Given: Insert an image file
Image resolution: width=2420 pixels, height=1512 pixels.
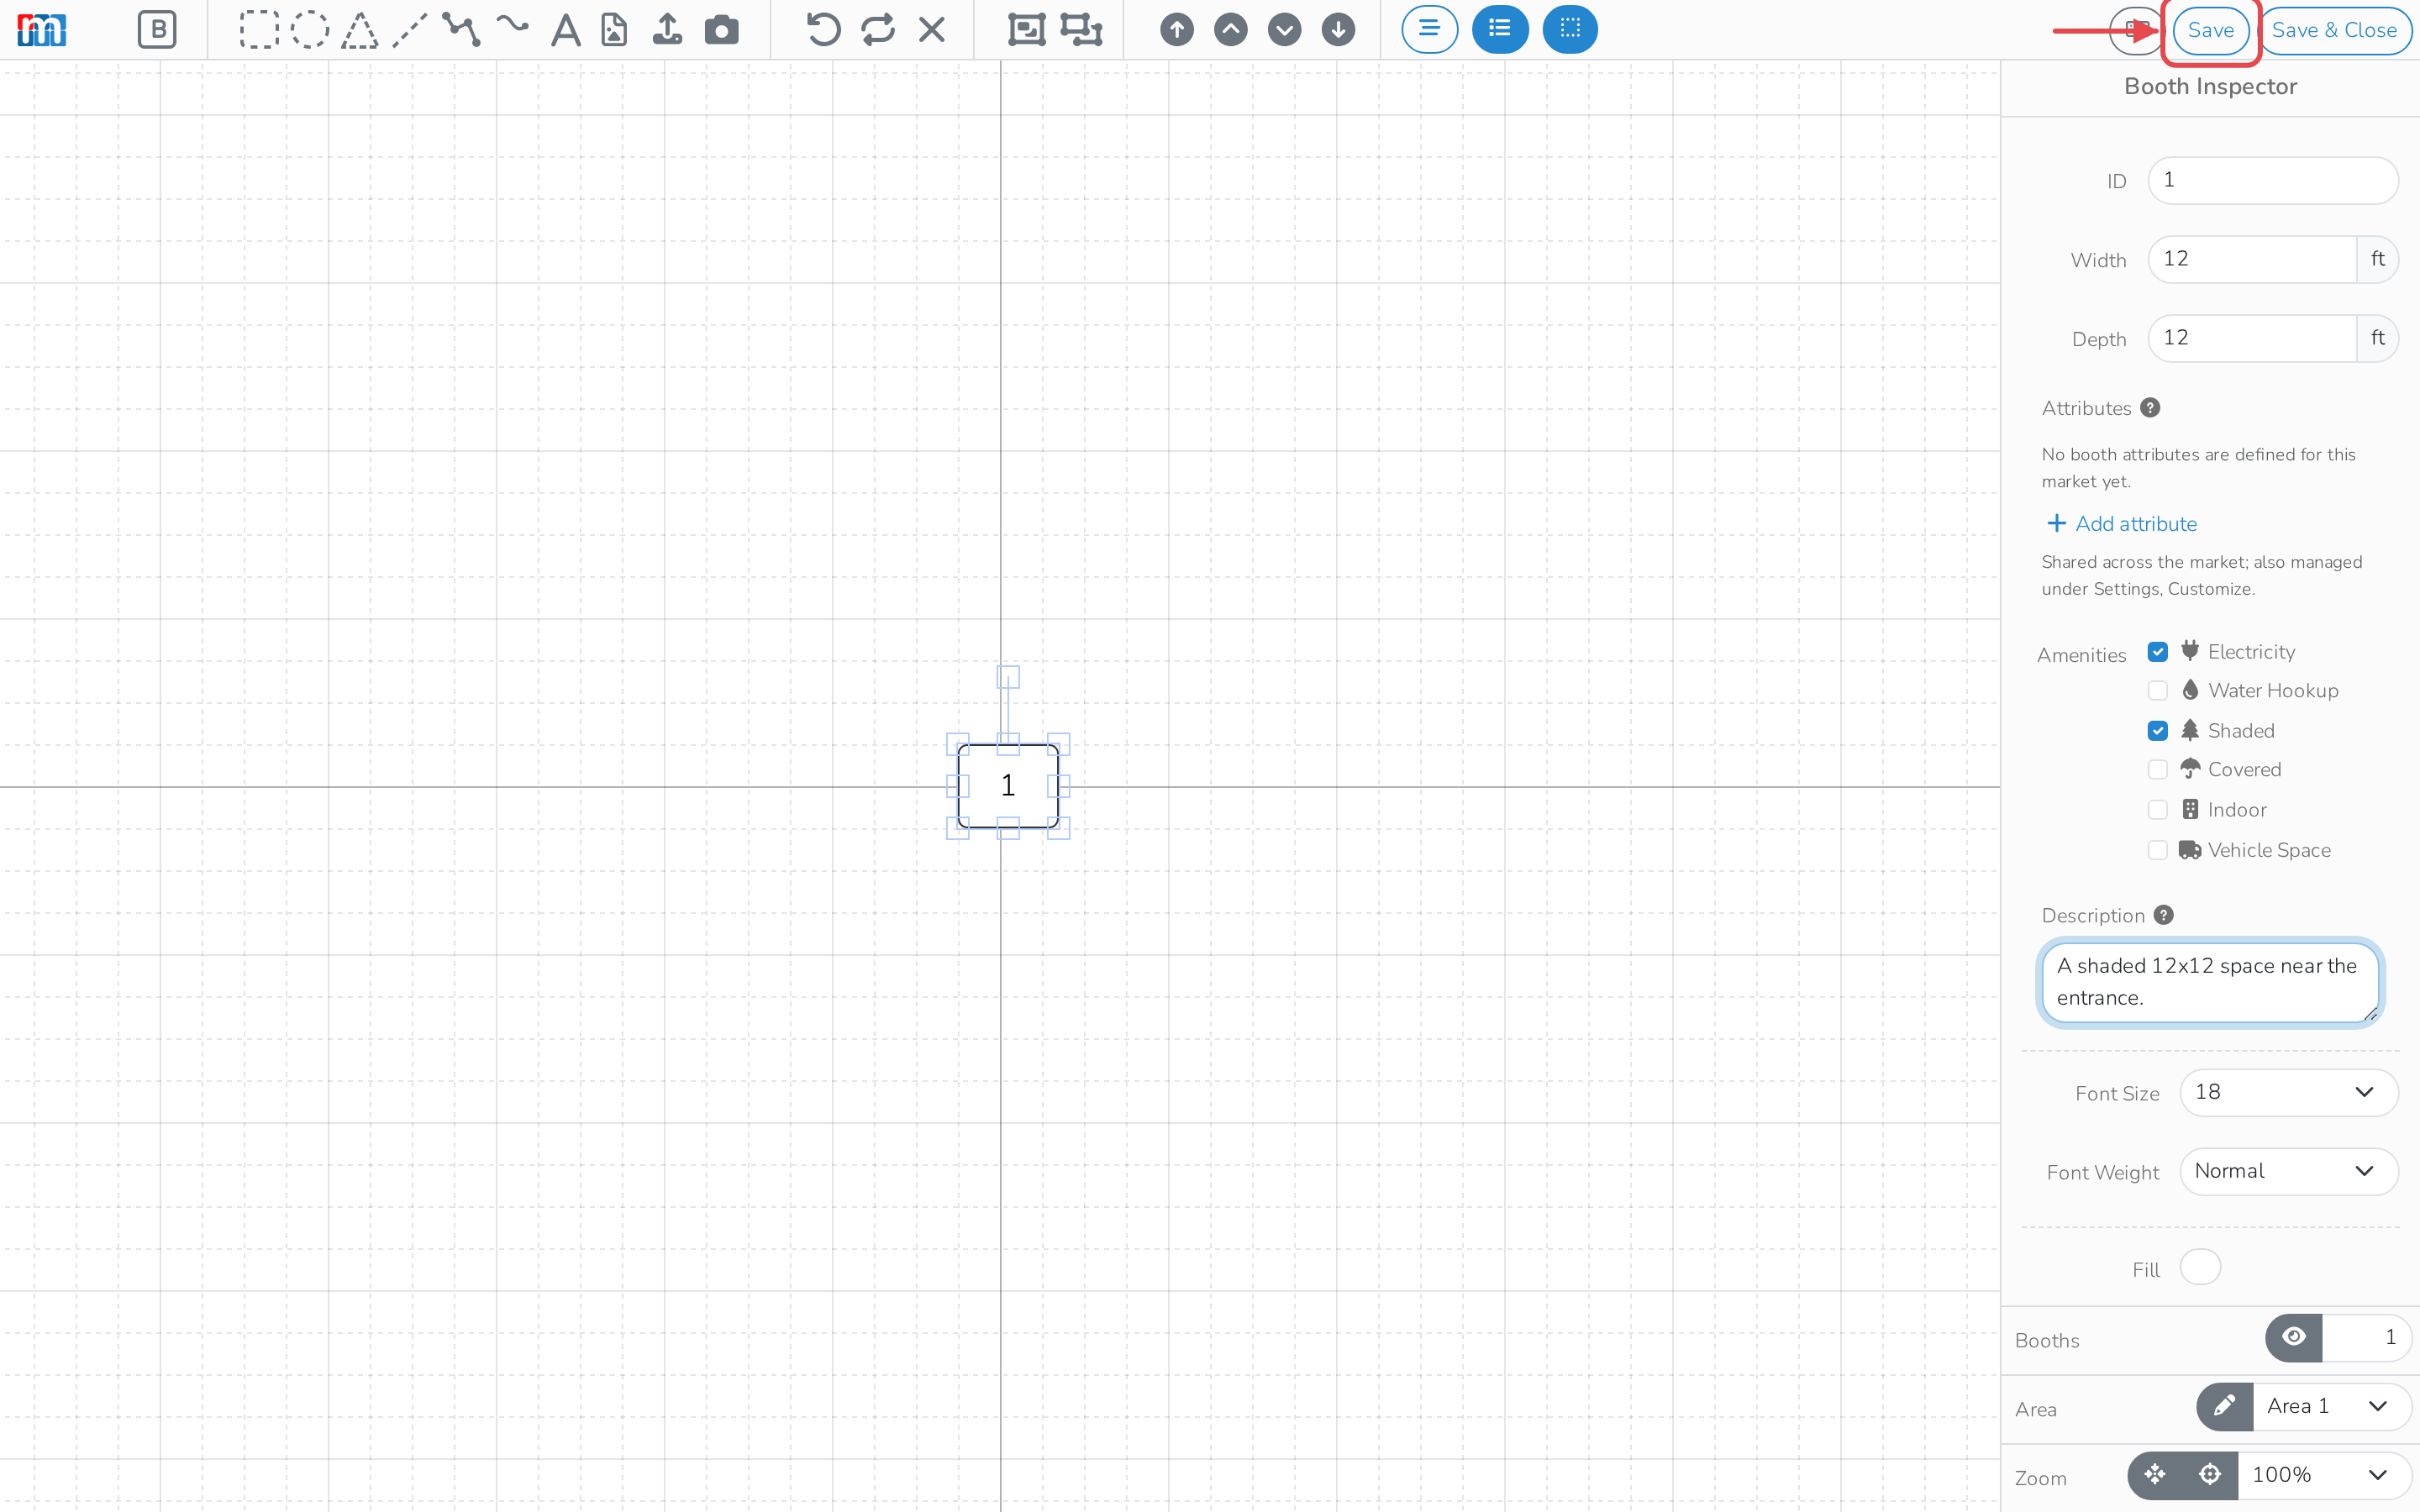Looking at the screenshot, I should pos(615,30).
